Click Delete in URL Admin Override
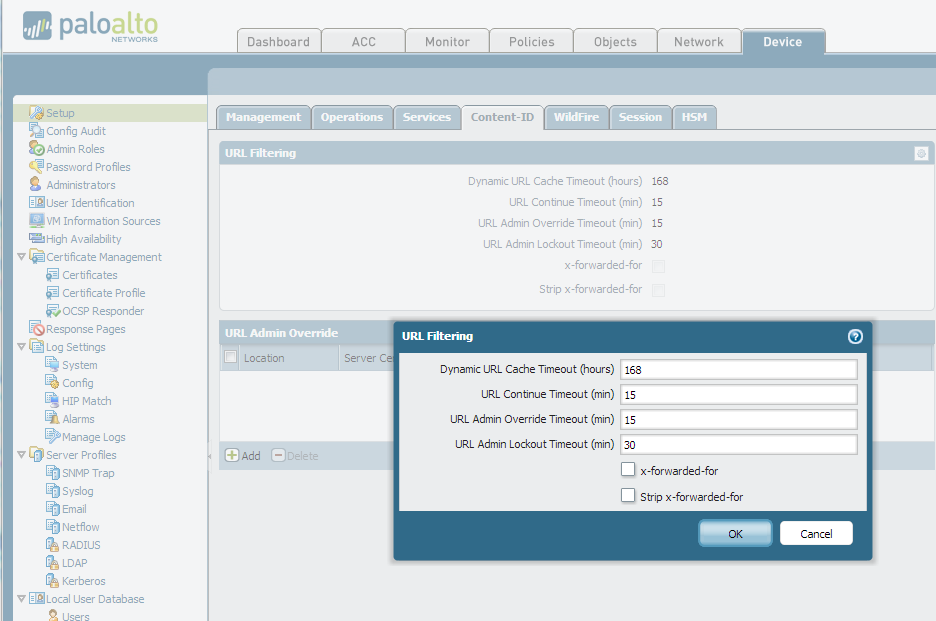This screenshot has width=936, height=621. coord(295,456)
